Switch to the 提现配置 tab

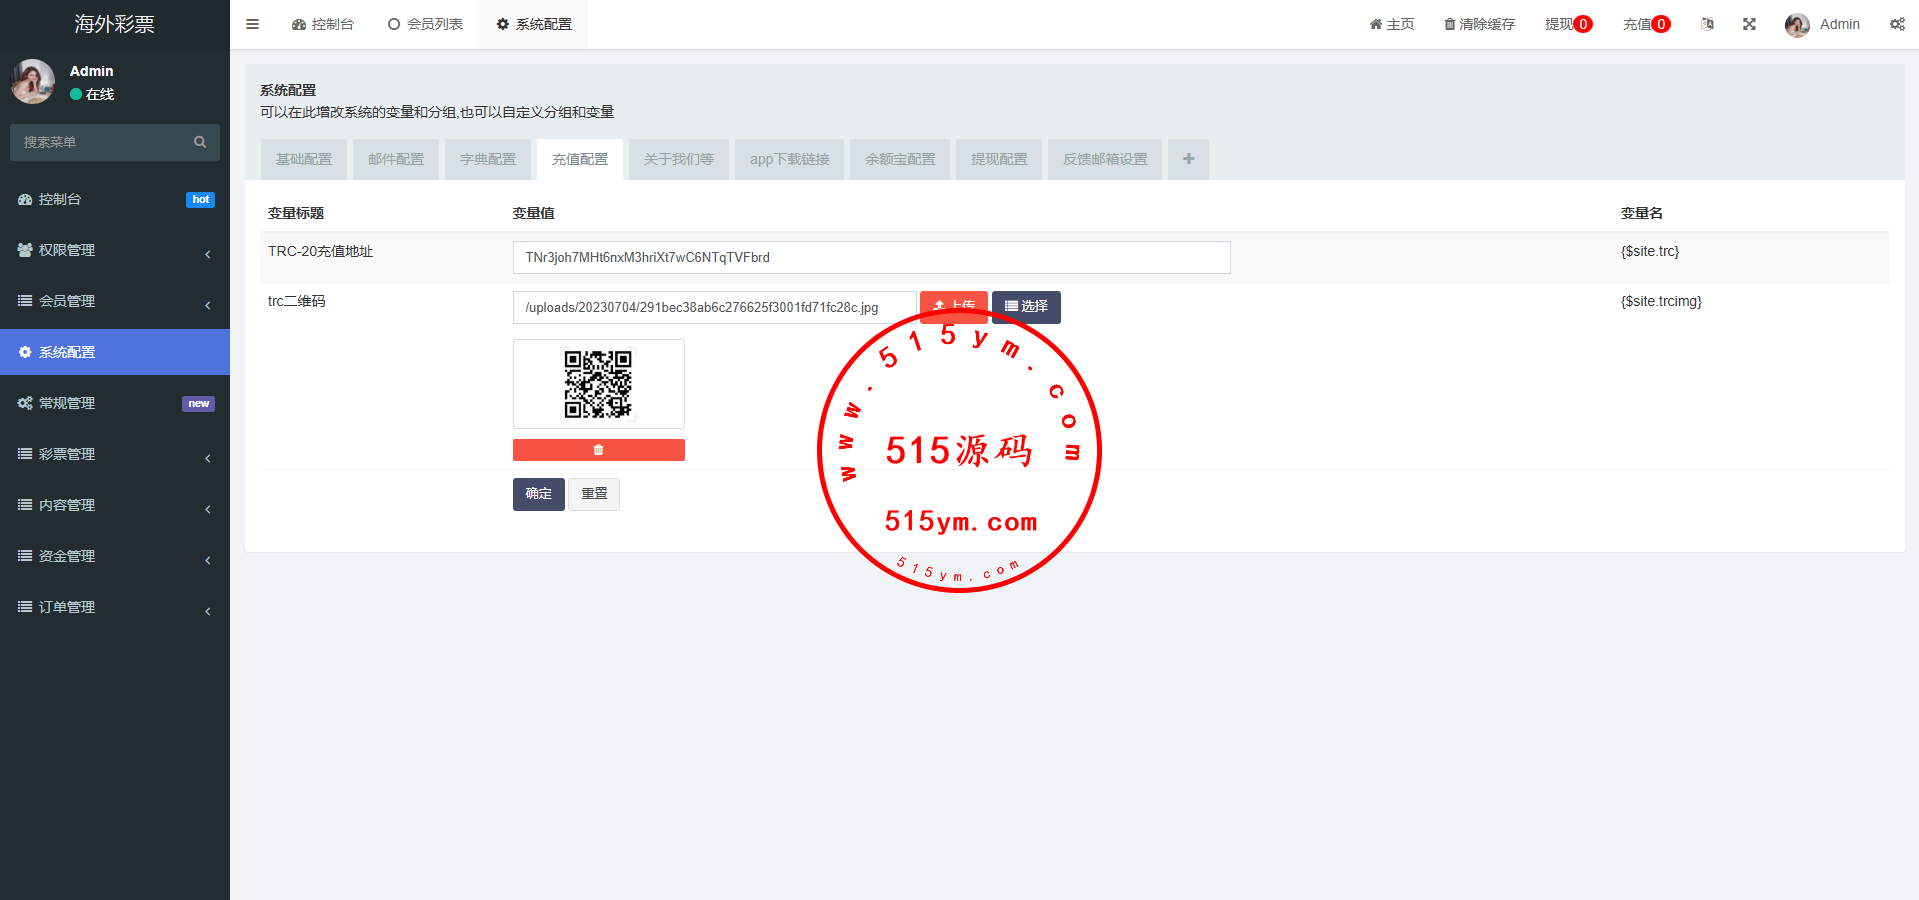point(998,159)
